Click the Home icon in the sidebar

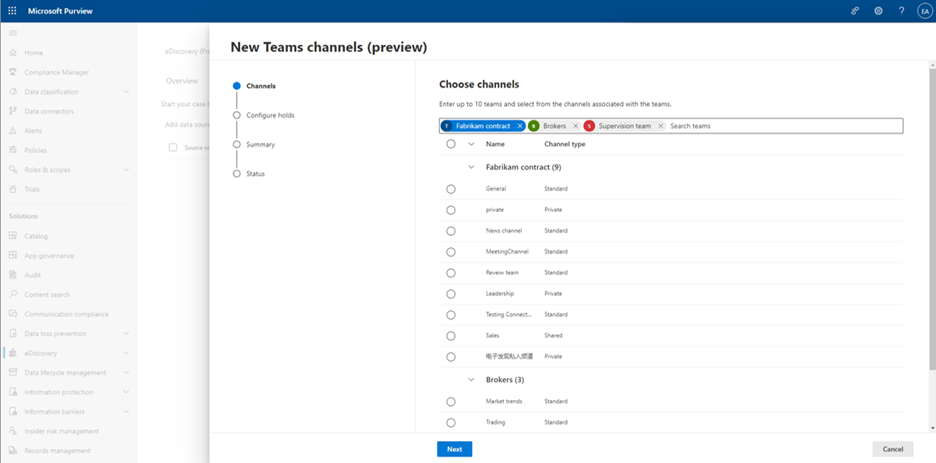13,53
